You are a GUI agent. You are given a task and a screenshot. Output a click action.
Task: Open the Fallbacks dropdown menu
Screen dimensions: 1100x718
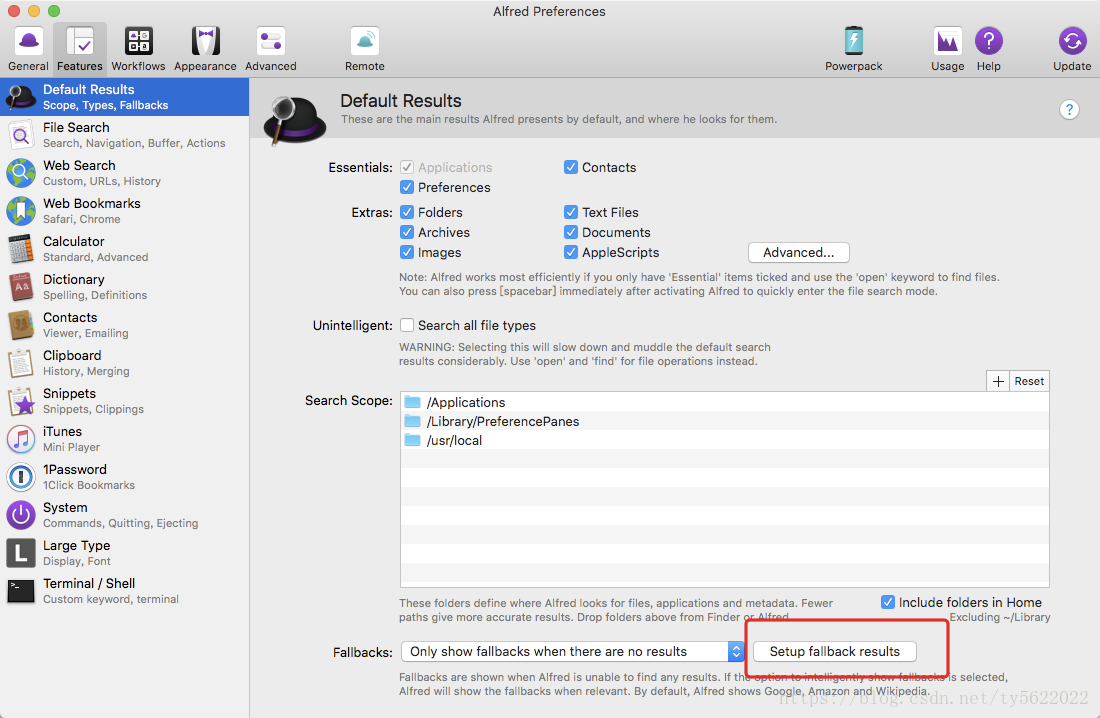click(x=572, y=651)
